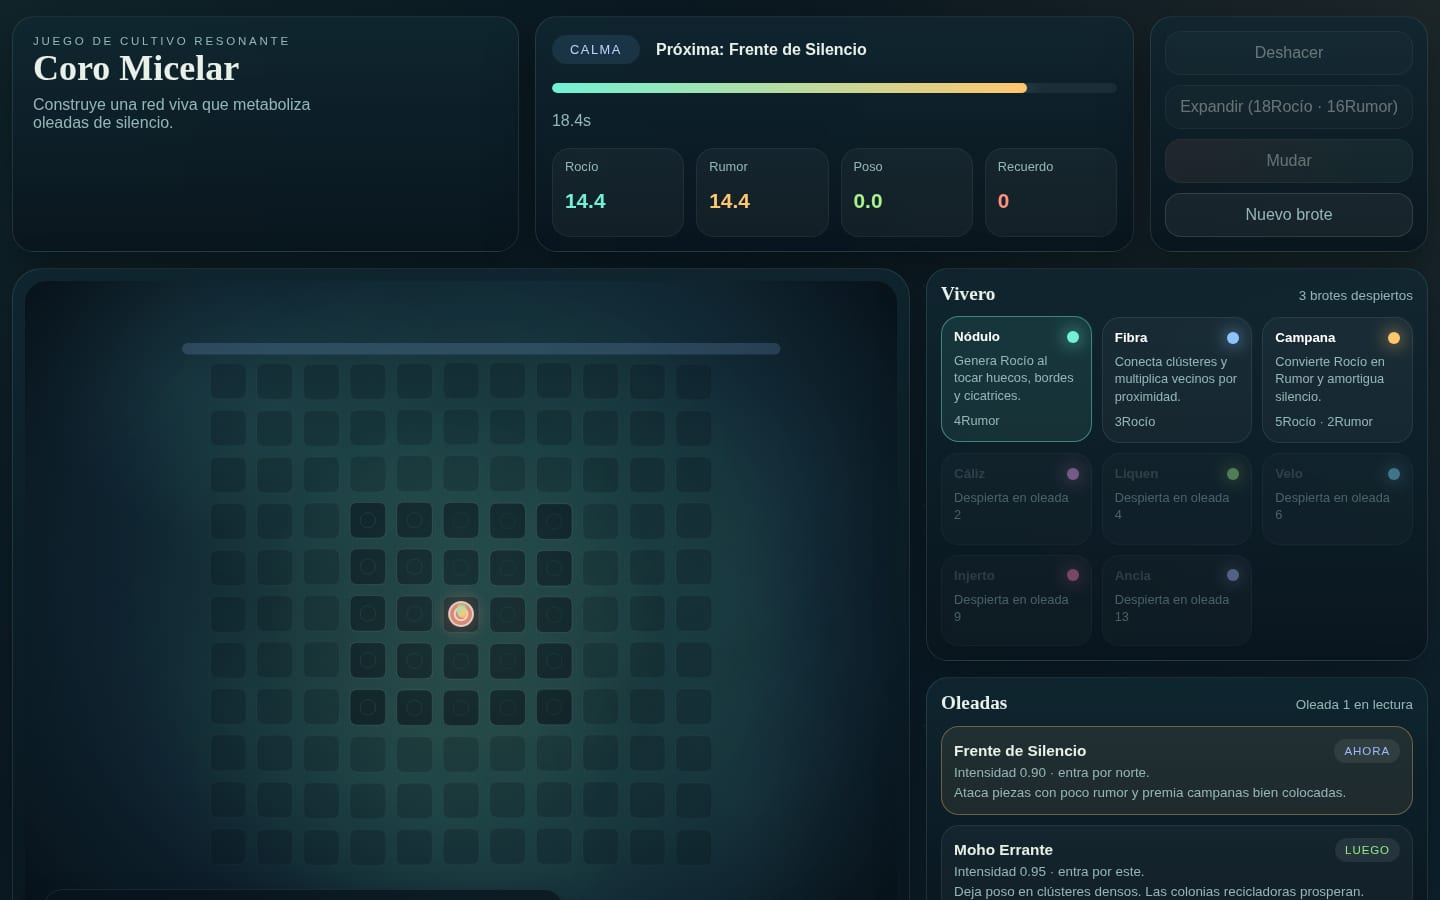Click the Mudar button
1440x900 pixels.
[x=1288, y=161]
